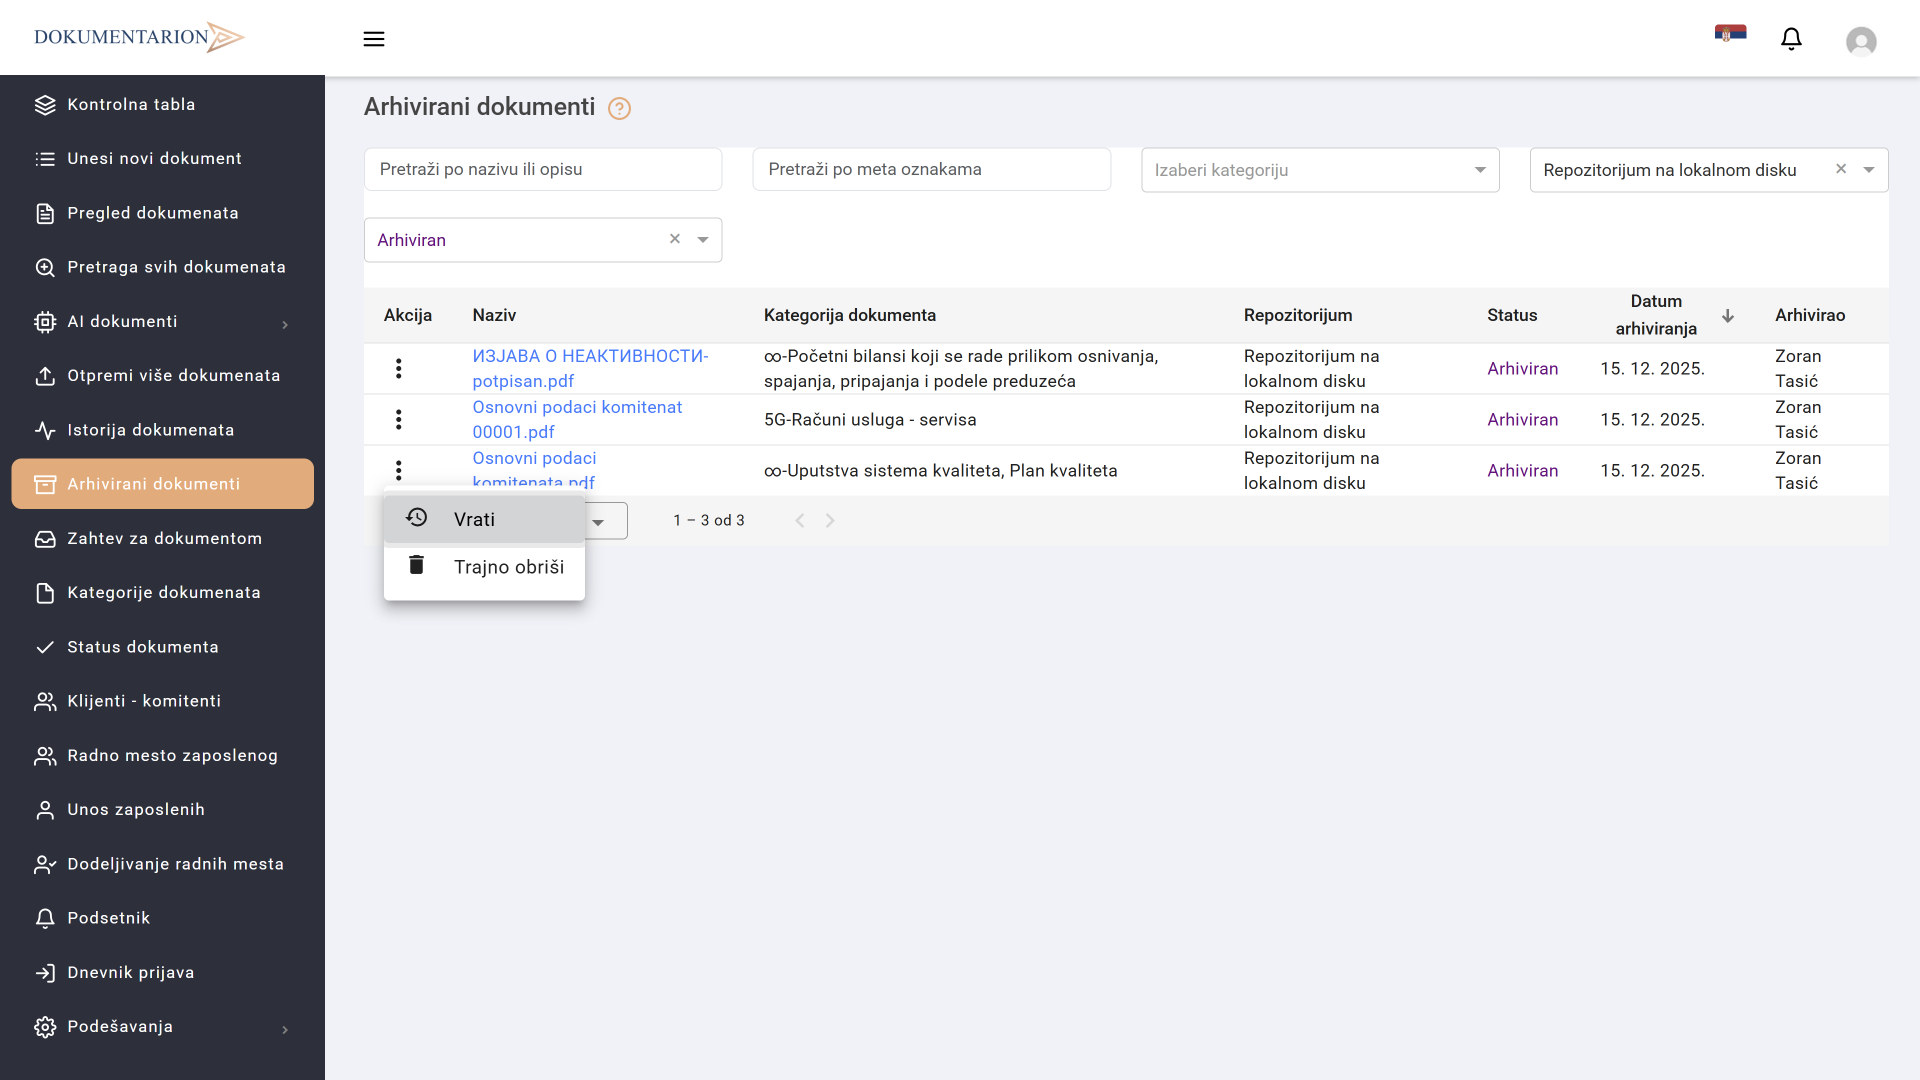Click the Pretraži po nazivu ili opisu field
The image size is (1920, 1080).
point(543,170)
